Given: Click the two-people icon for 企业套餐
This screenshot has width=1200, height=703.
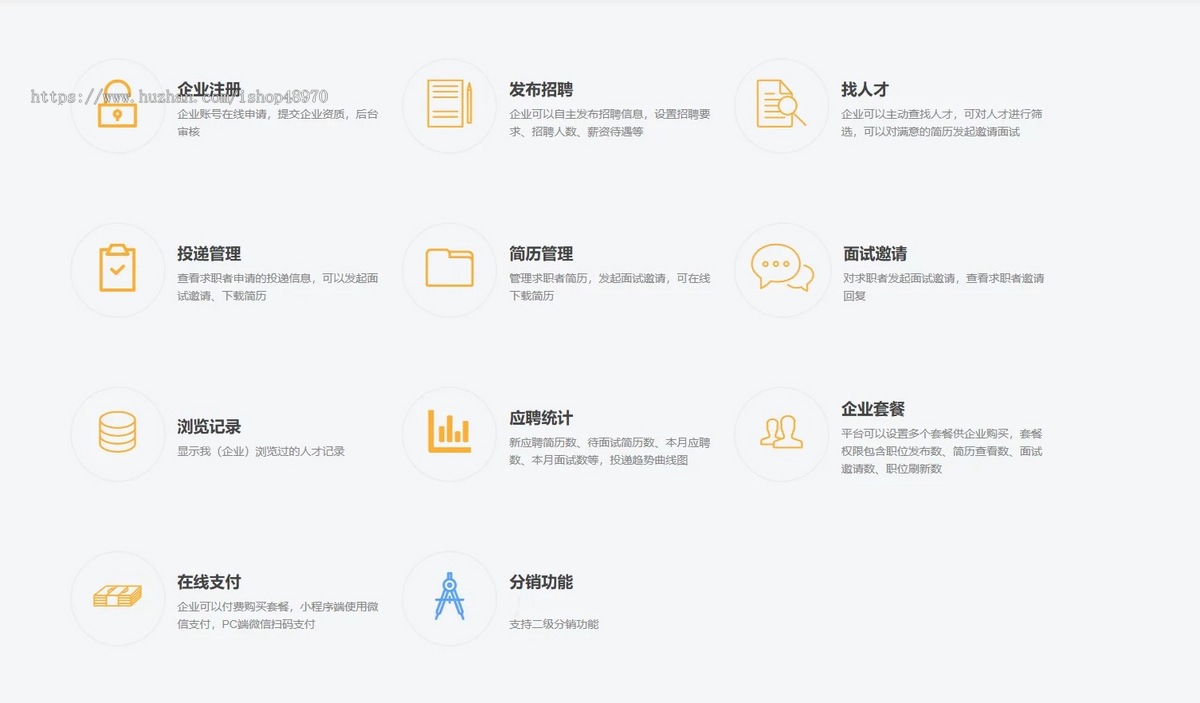Looking at the screenshot, I should (781, 432).
